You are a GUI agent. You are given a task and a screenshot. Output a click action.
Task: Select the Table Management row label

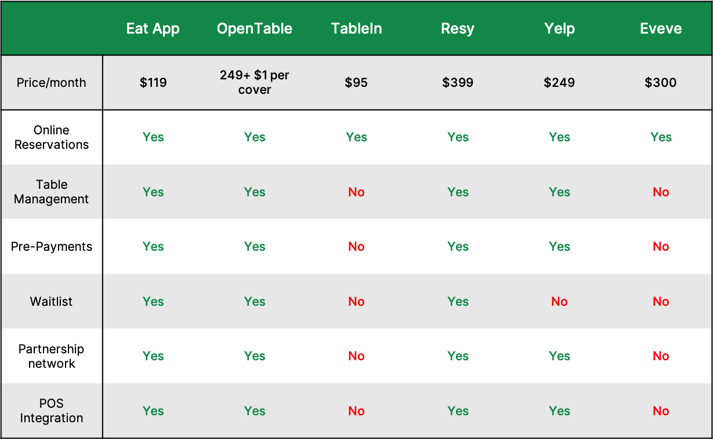click(x=51, y=192)
